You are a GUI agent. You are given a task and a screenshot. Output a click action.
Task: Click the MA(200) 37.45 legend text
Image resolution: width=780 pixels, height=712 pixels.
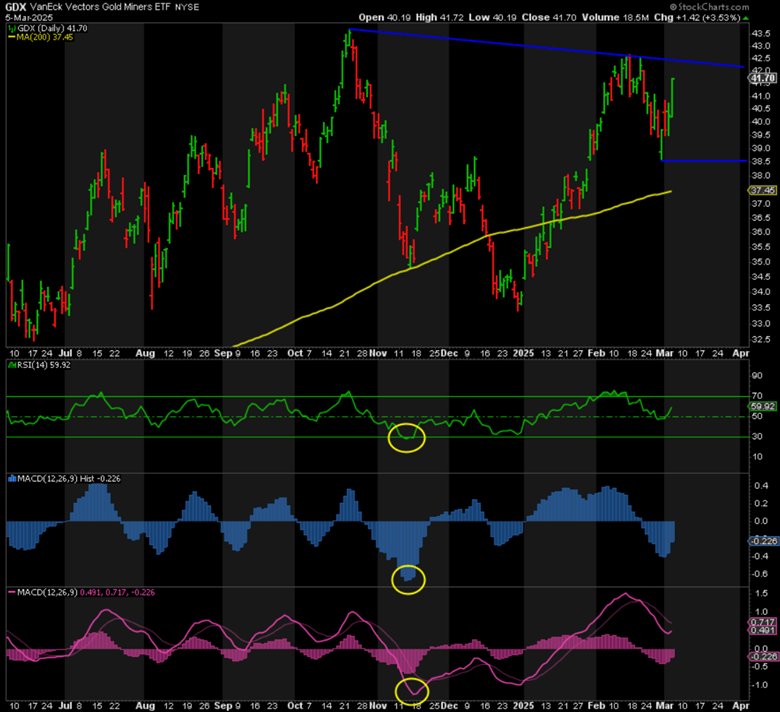click(45, 37)
